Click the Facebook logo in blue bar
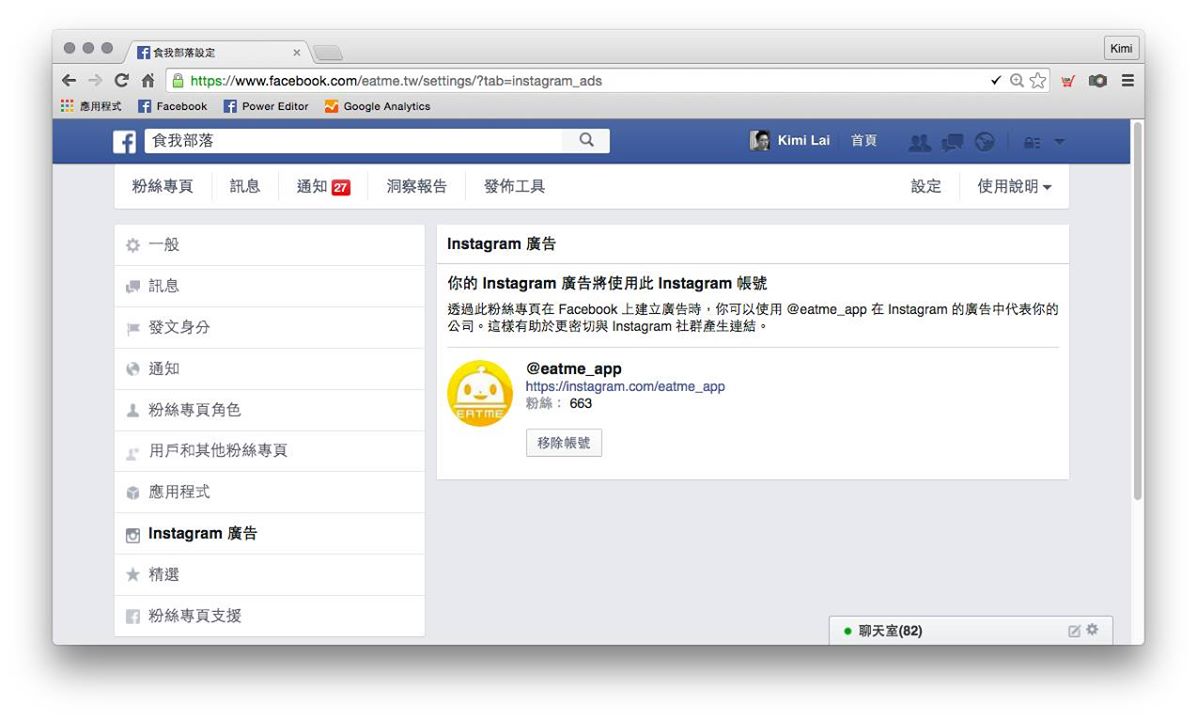1197x720 pixels. (124, 141)
